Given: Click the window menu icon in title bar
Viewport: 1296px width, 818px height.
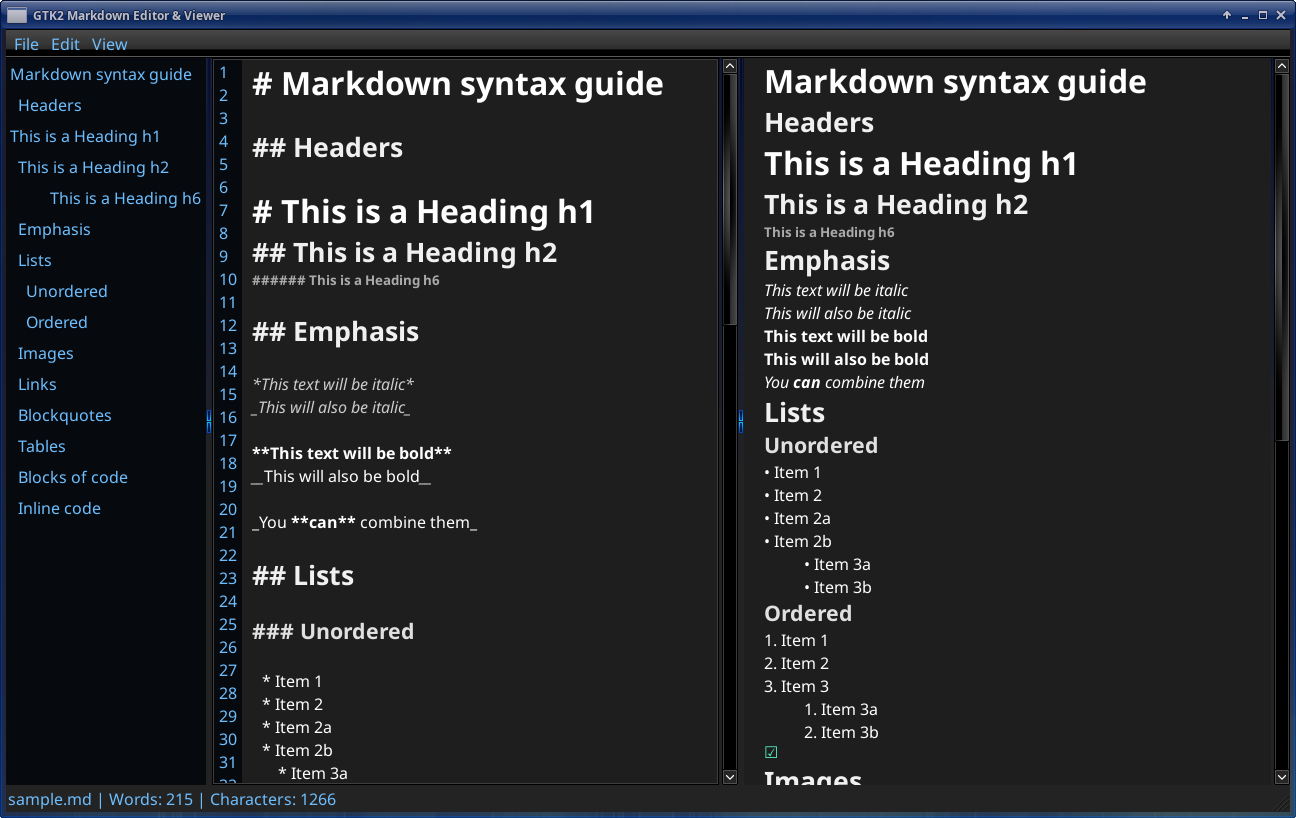Looking at the screenshot, I should [16, 15].
